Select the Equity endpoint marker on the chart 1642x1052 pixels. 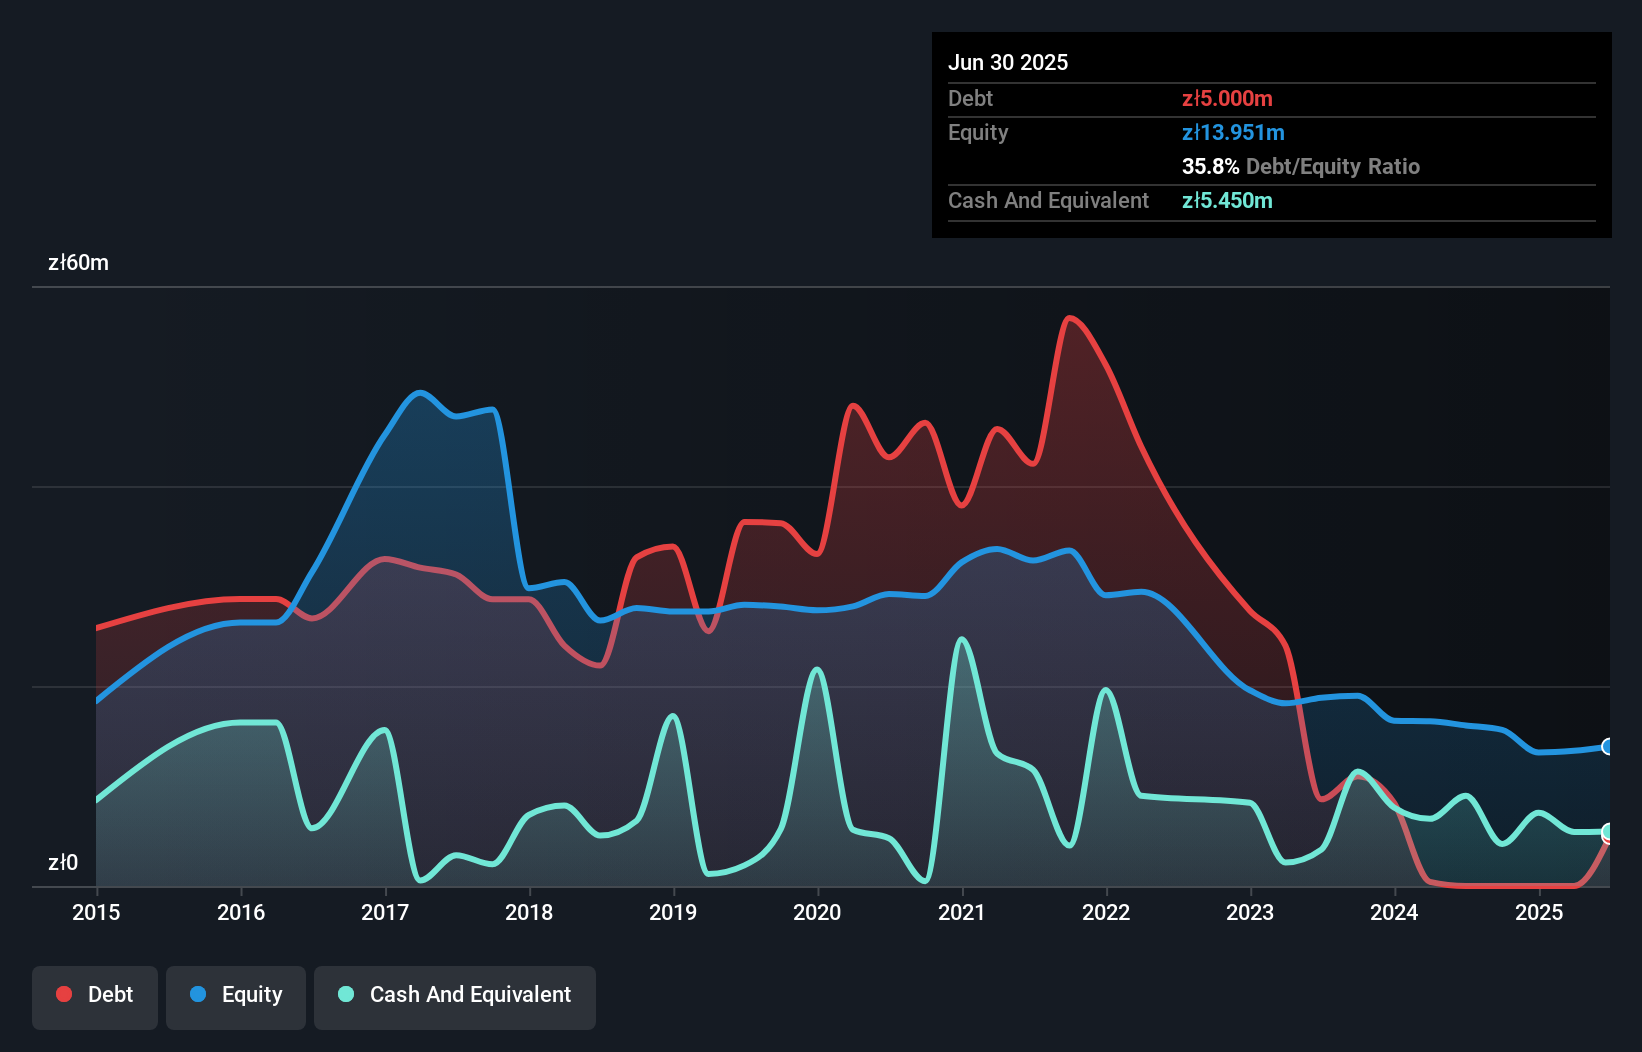(x=1606, y=746)
